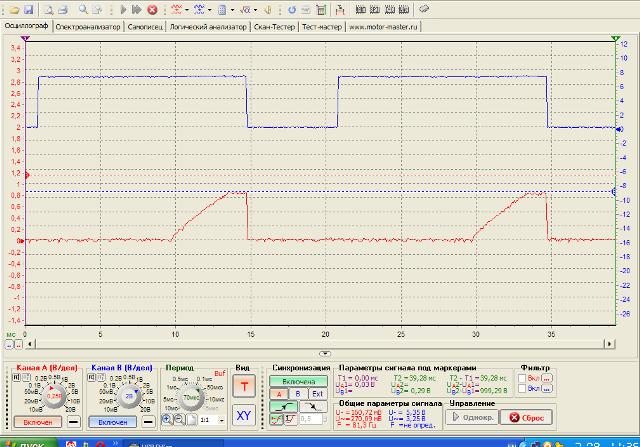Open the 1:1 scale dropdown
640x447 pixels.
pos(211,420)
